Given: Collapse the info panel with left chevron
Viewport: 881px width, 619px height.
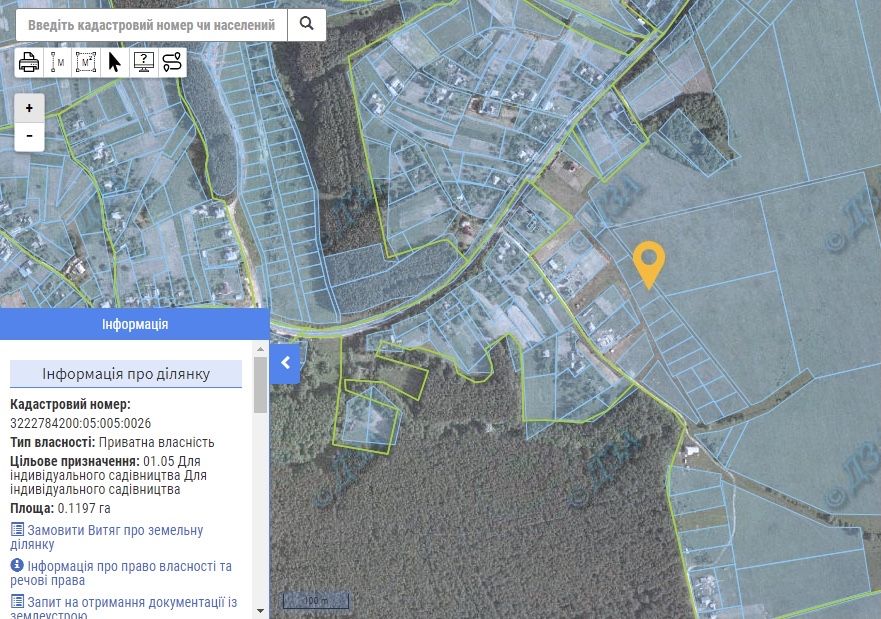Looking at the screenshot, I should click(285, 363).
